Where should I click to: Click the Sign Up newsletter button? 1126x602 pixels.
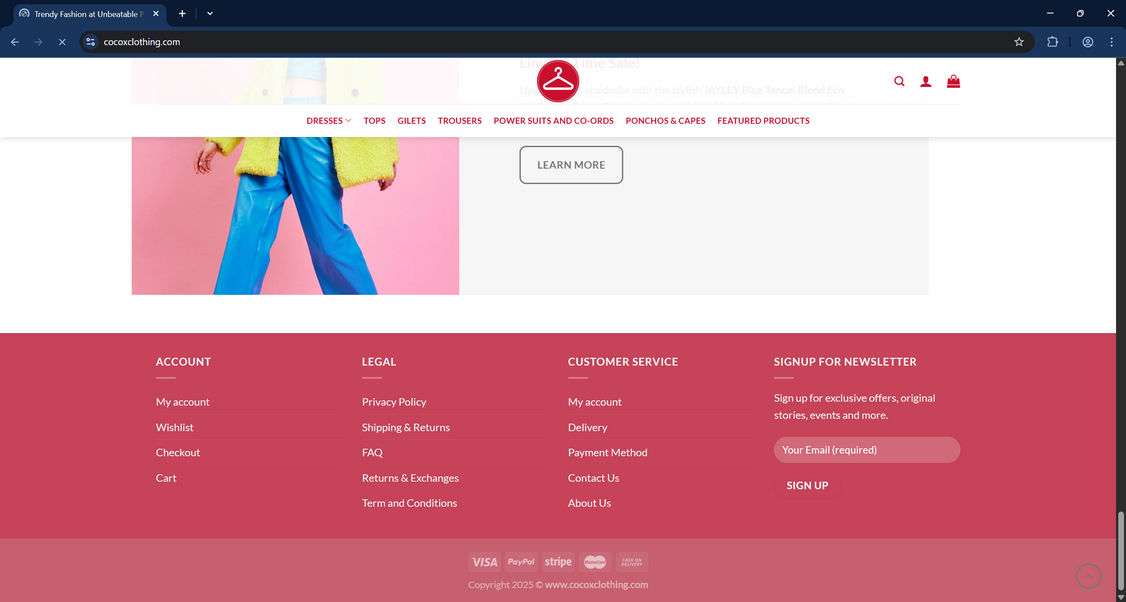click(807, 486)
